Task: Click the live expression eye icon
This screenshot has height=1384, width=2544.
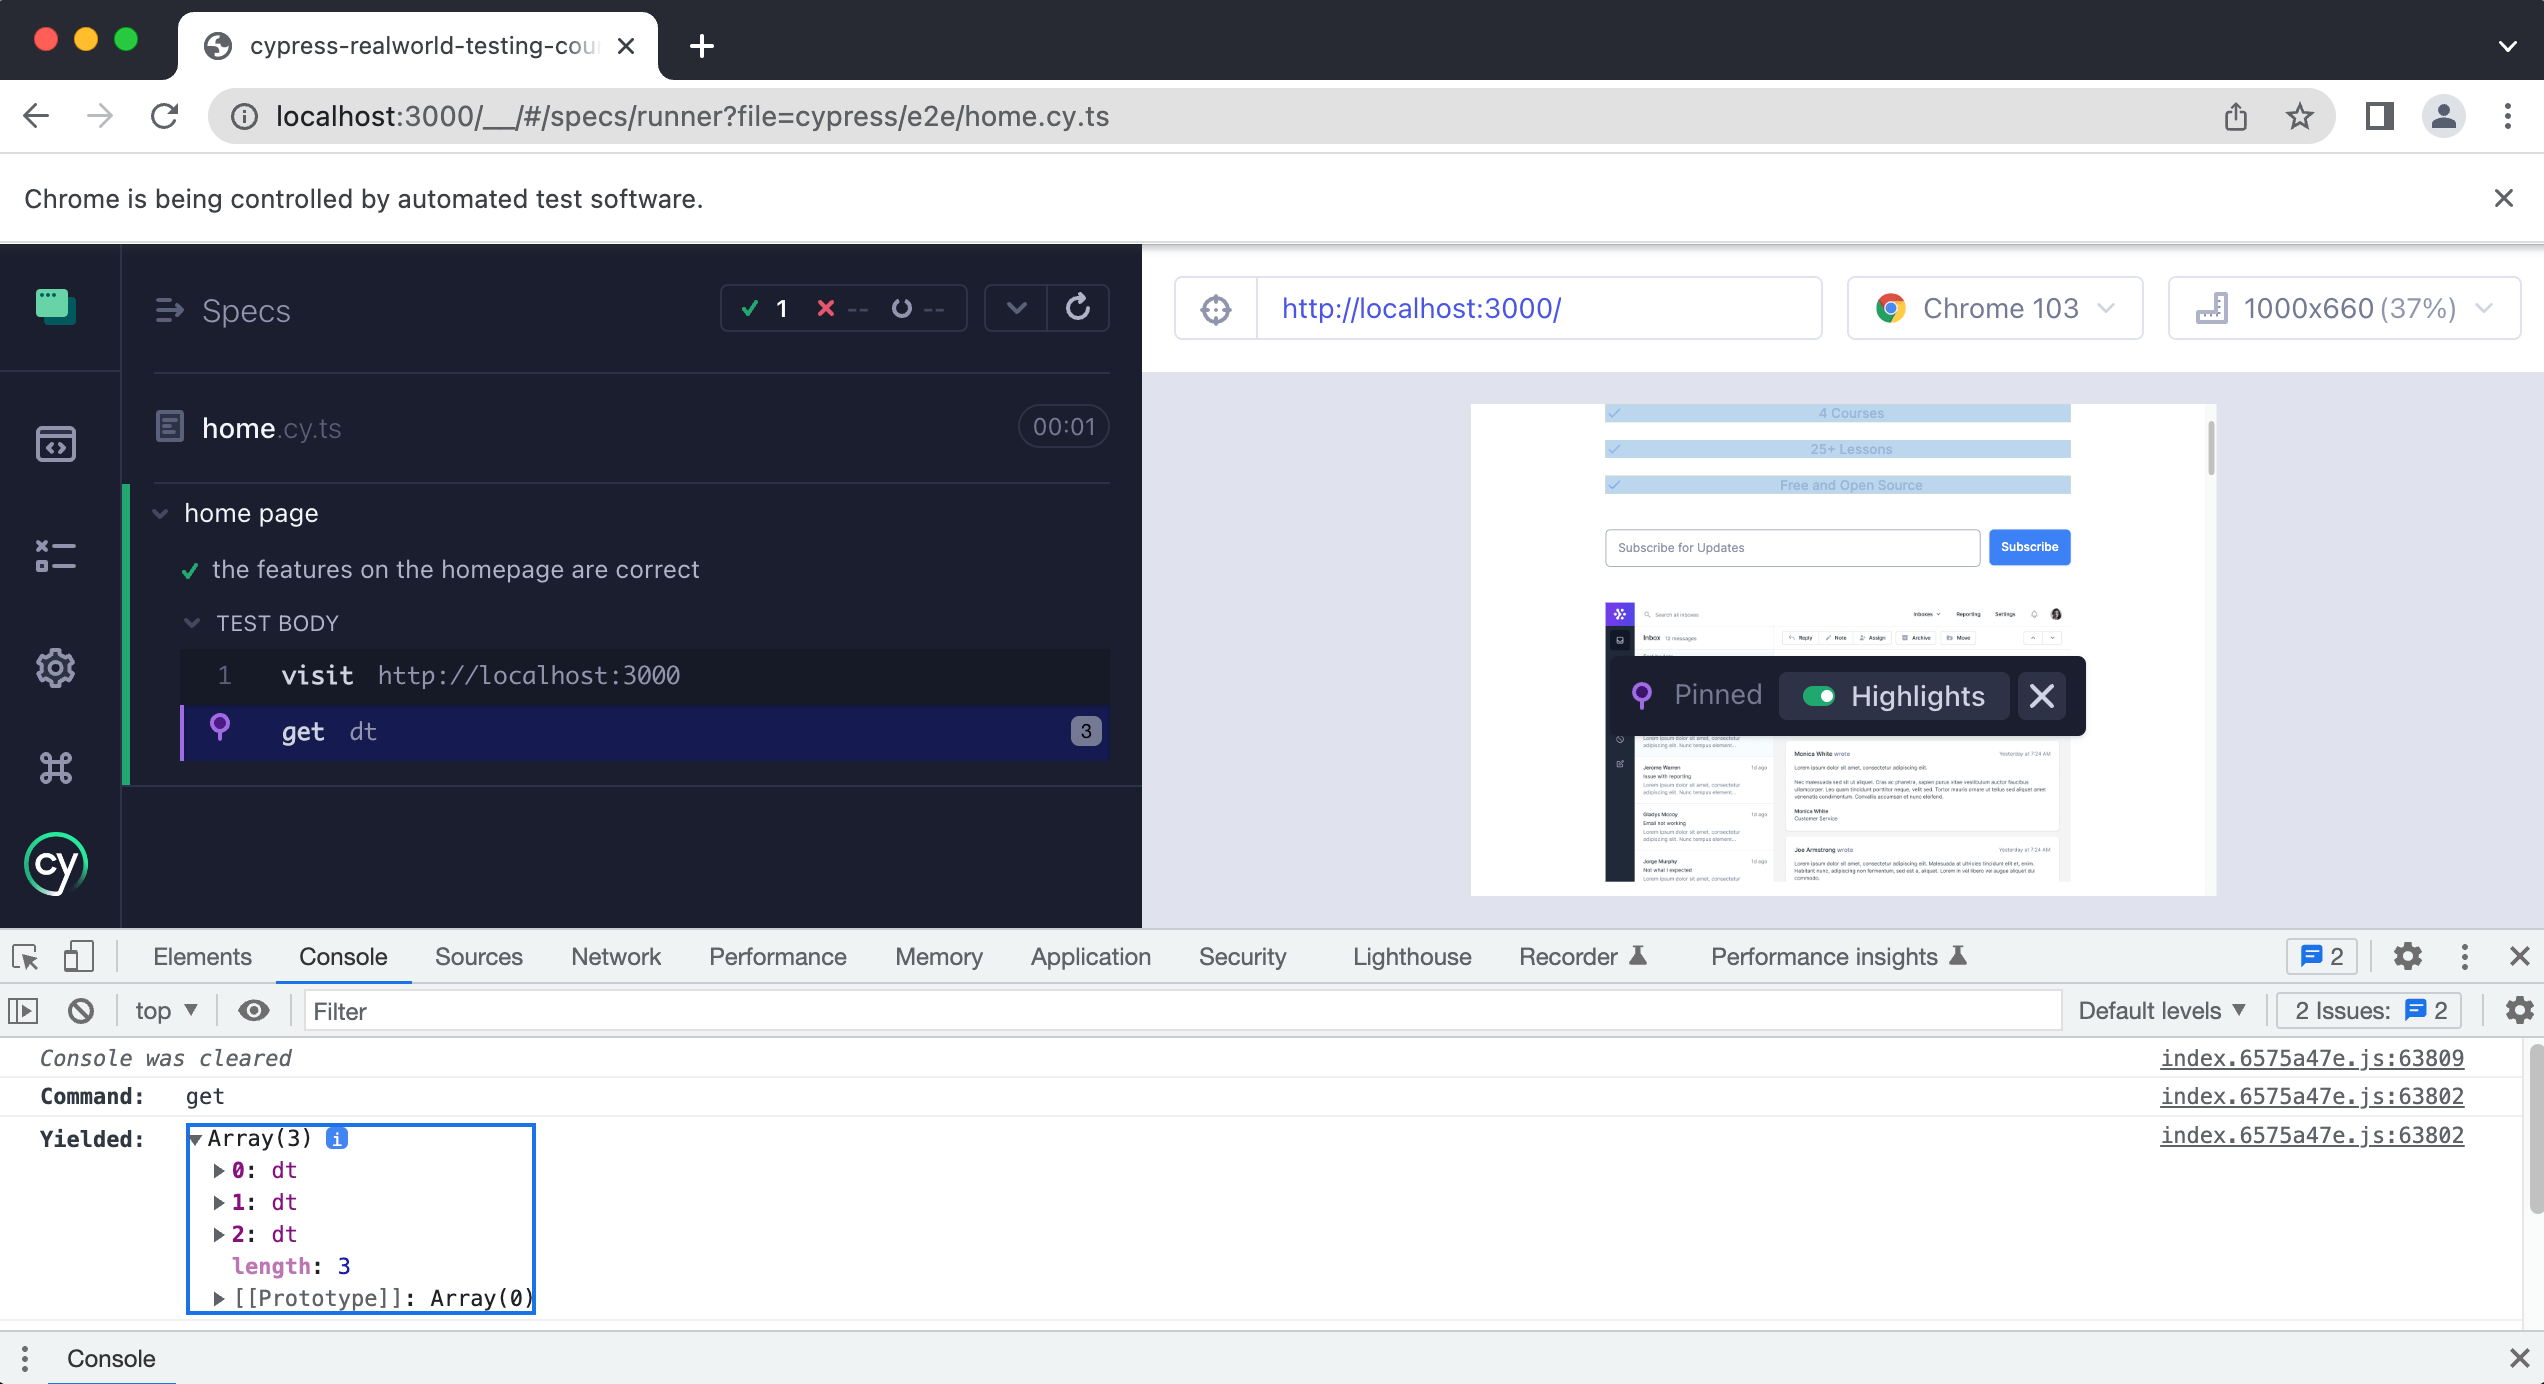Action: [x=254, y=1011]
